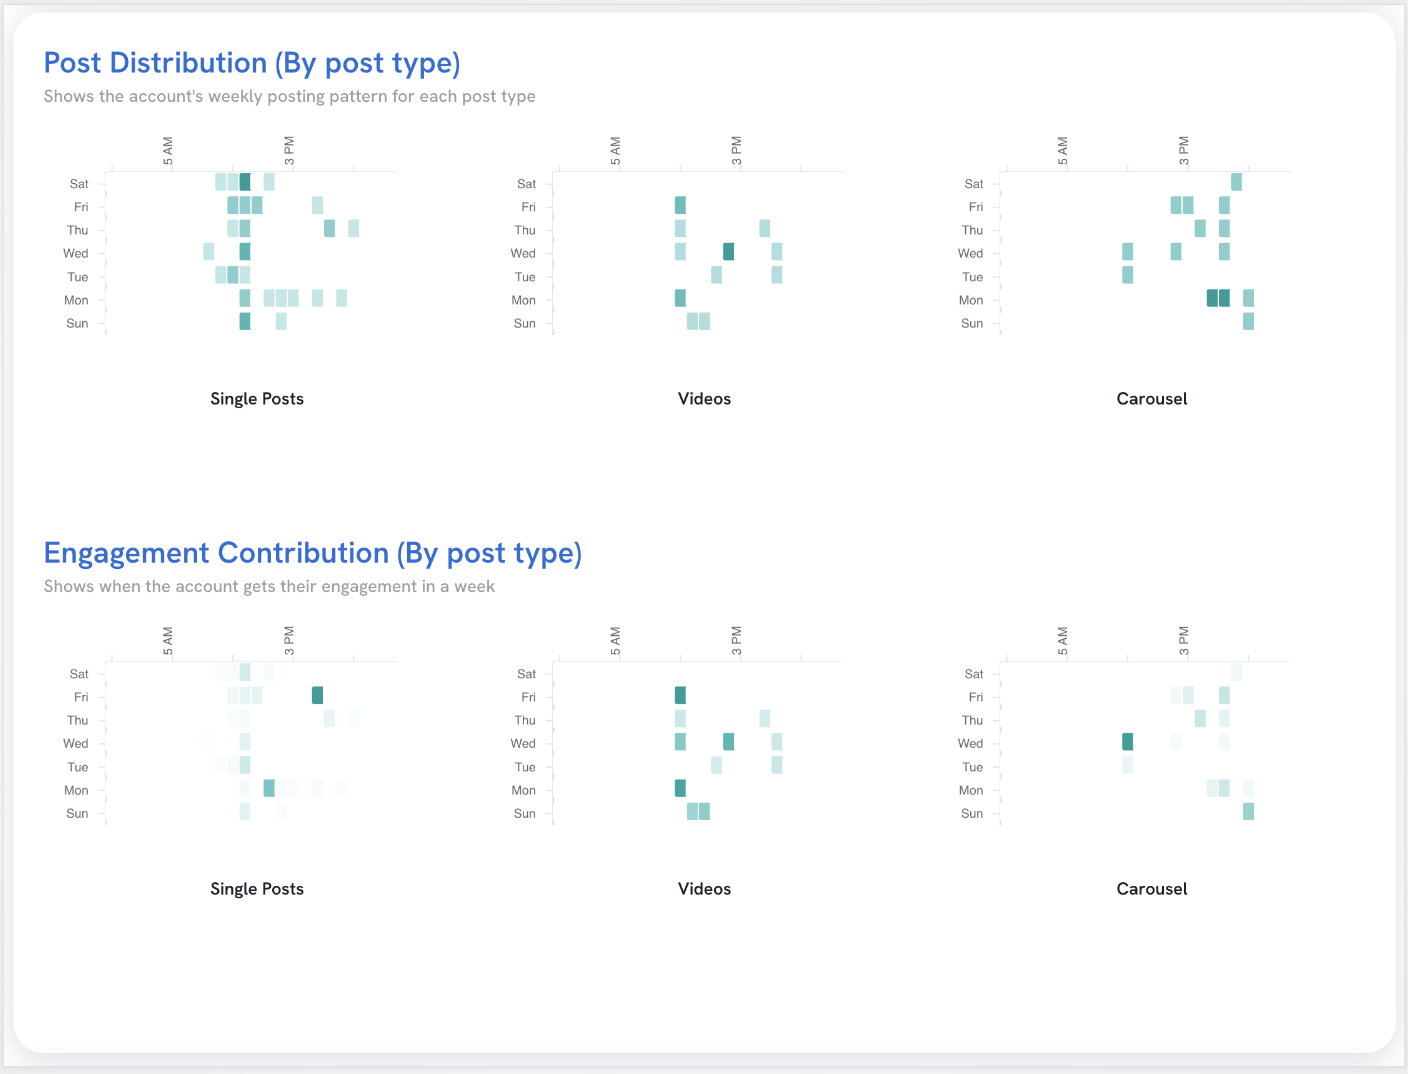Select Single Posts label under Post Distribution
1408x1074 pixels.
pyautogui.click(x=257, y=399)
